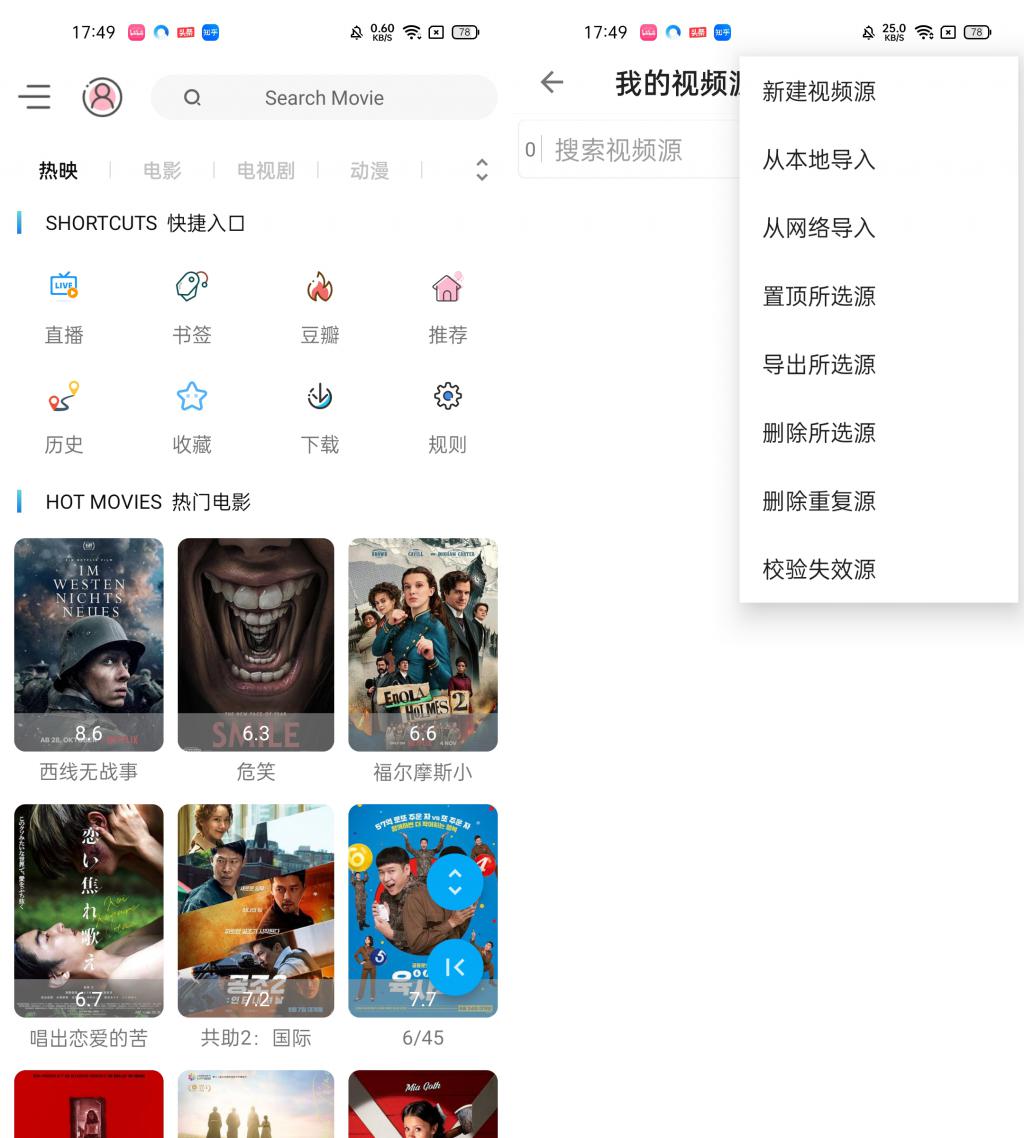Image resolution: width=1024 pixels, height=1138 pixels.
Task: Open the 规则 gear rules icon
Action: [447, 397]
